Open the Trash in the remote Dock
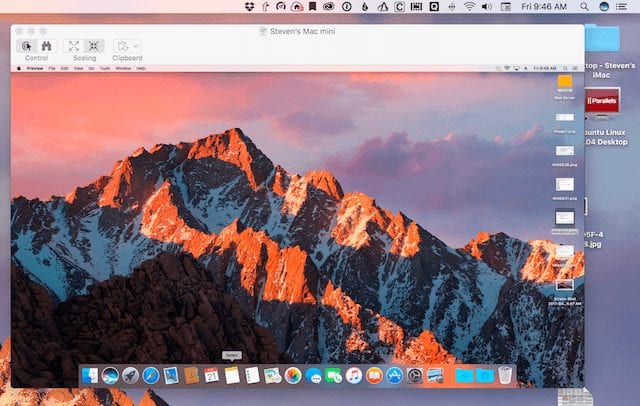 [x=505, y=375]
